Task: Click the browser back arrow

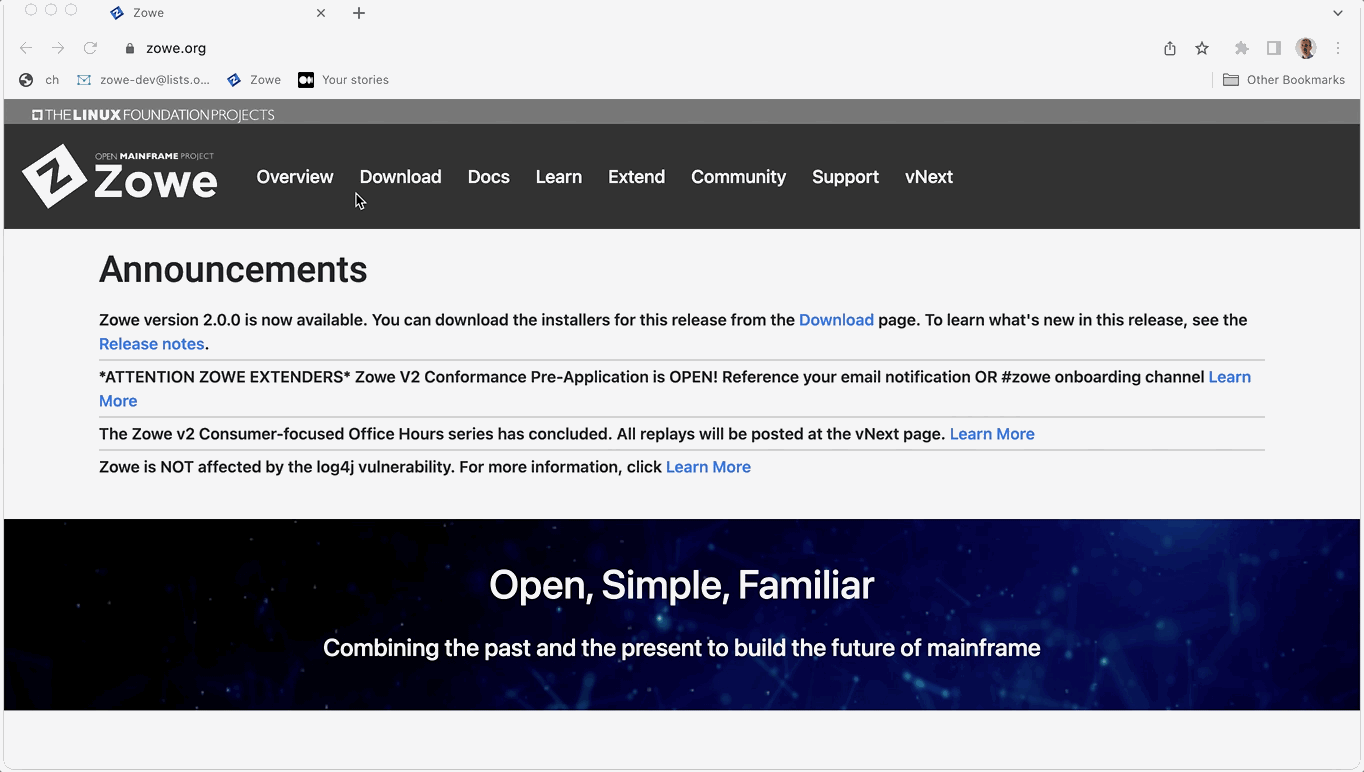Action: [26, 48]
